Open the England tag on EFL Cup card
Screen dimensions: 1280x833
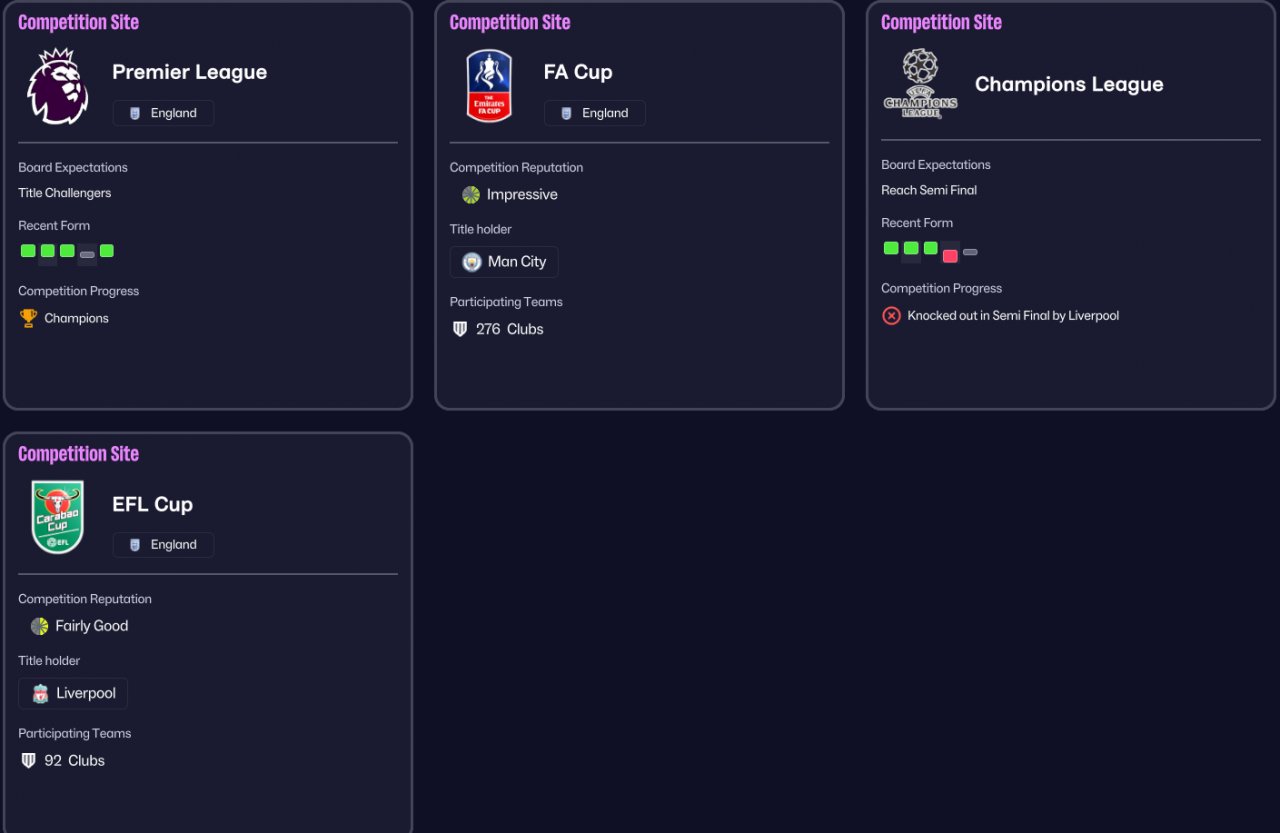coord(163,545)
